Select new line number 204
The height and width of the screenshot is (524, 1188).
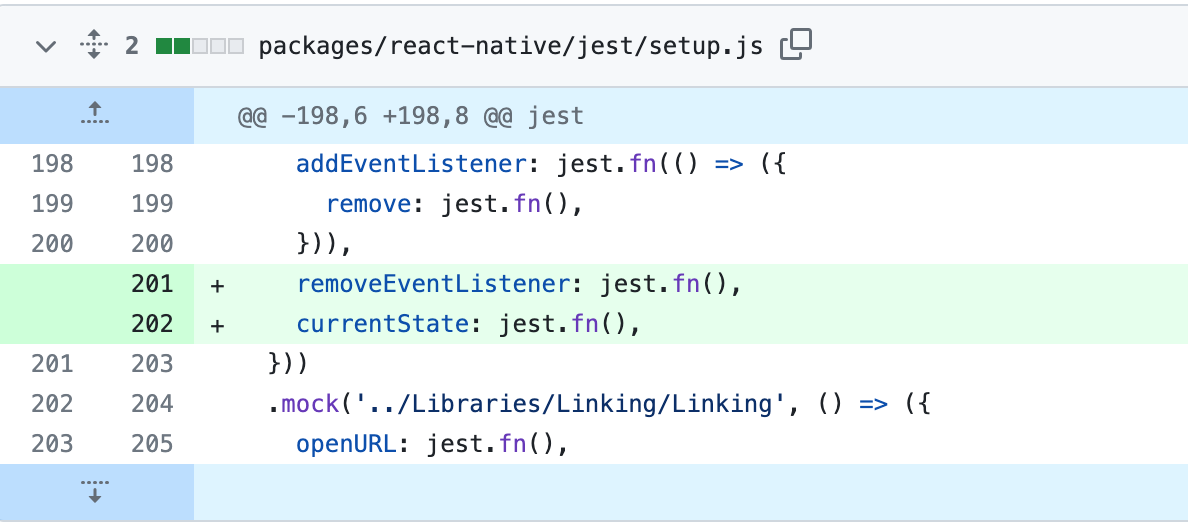[x=152, y=404]
